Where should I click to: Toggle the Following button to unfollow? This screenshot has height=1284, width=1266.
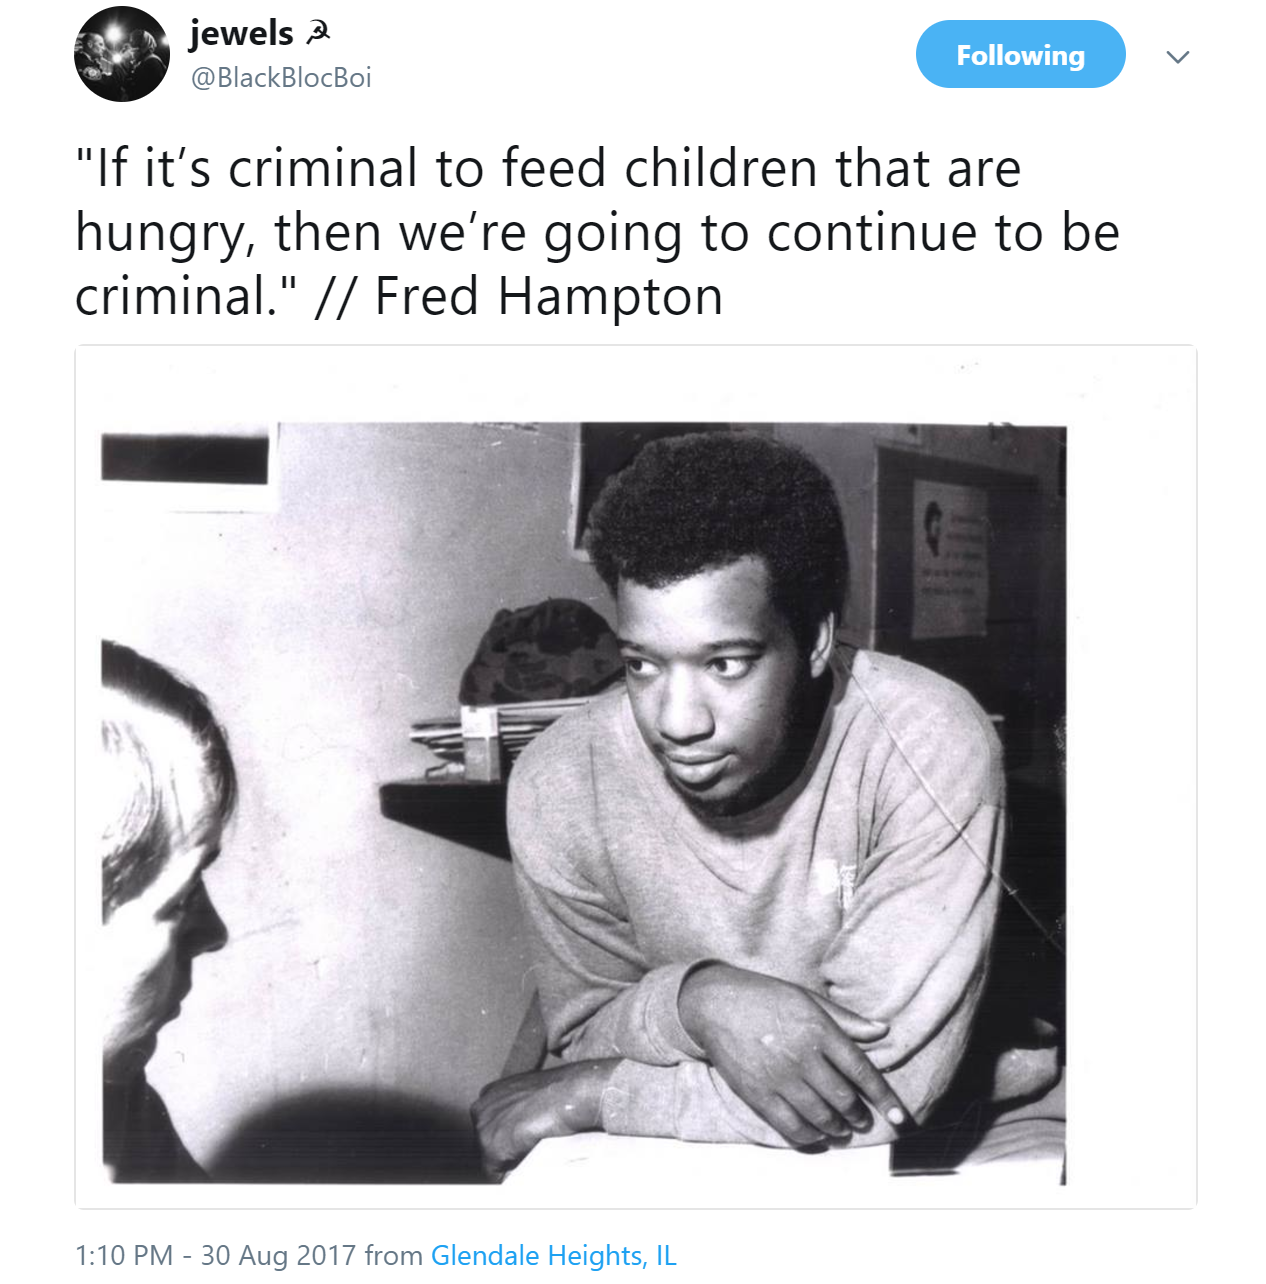point(1019,55)
